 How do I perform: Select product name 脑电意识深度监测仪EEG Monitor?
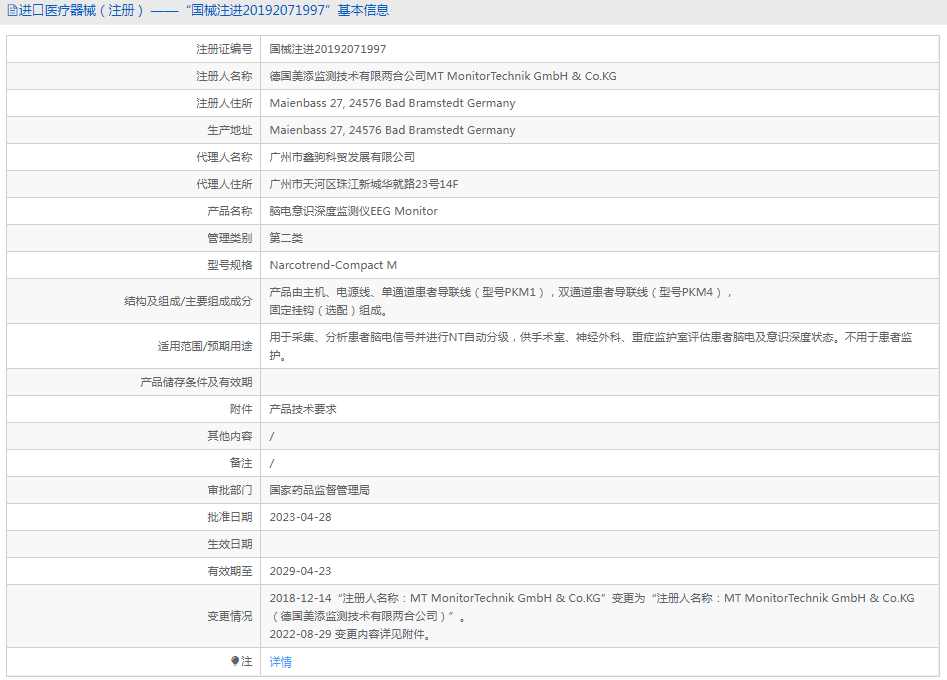pyautogui.click(x=353, y=211)
